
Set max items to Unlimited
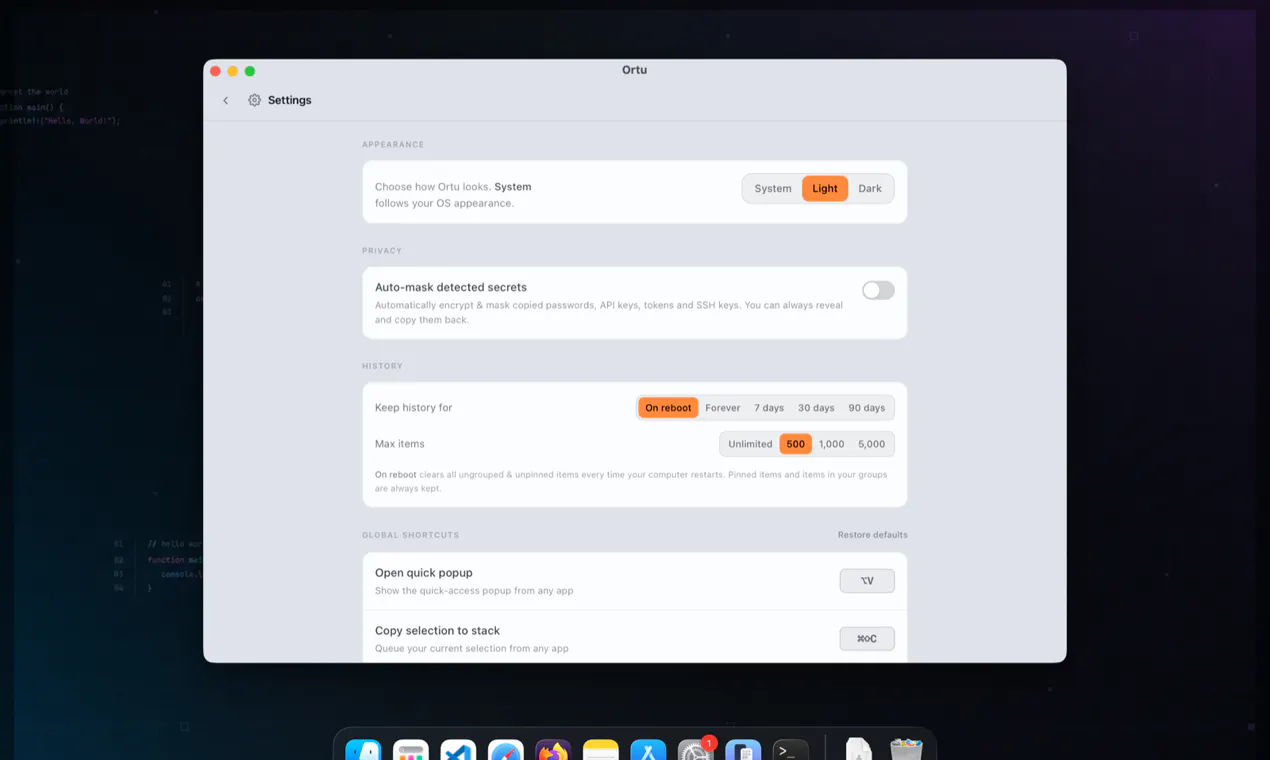click(x=750, y=444)
